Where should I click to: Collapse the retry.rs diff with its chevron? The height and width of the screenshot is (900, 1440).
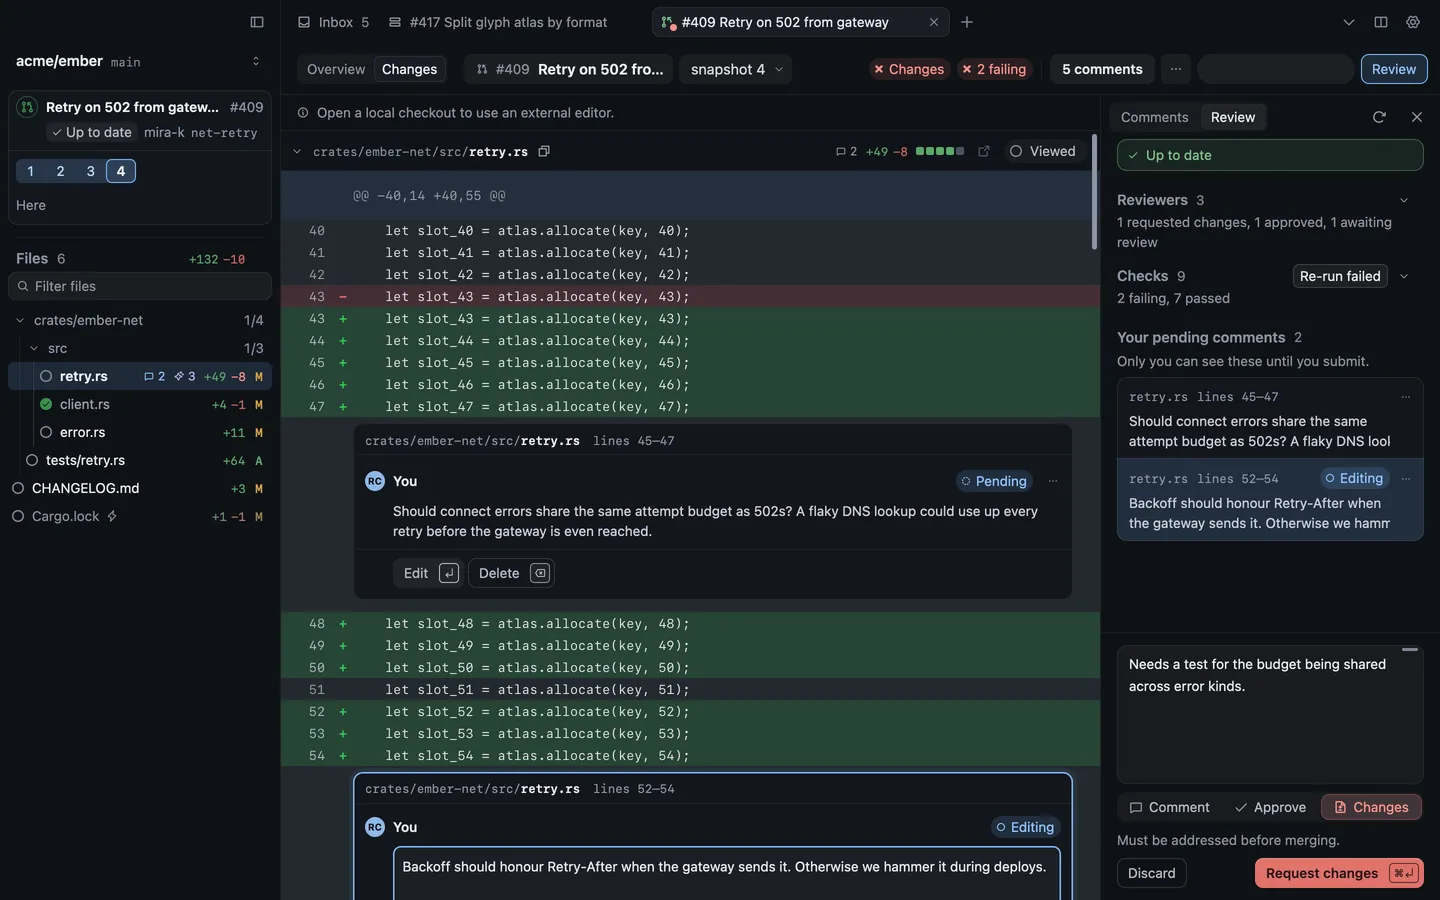(297, 152)
